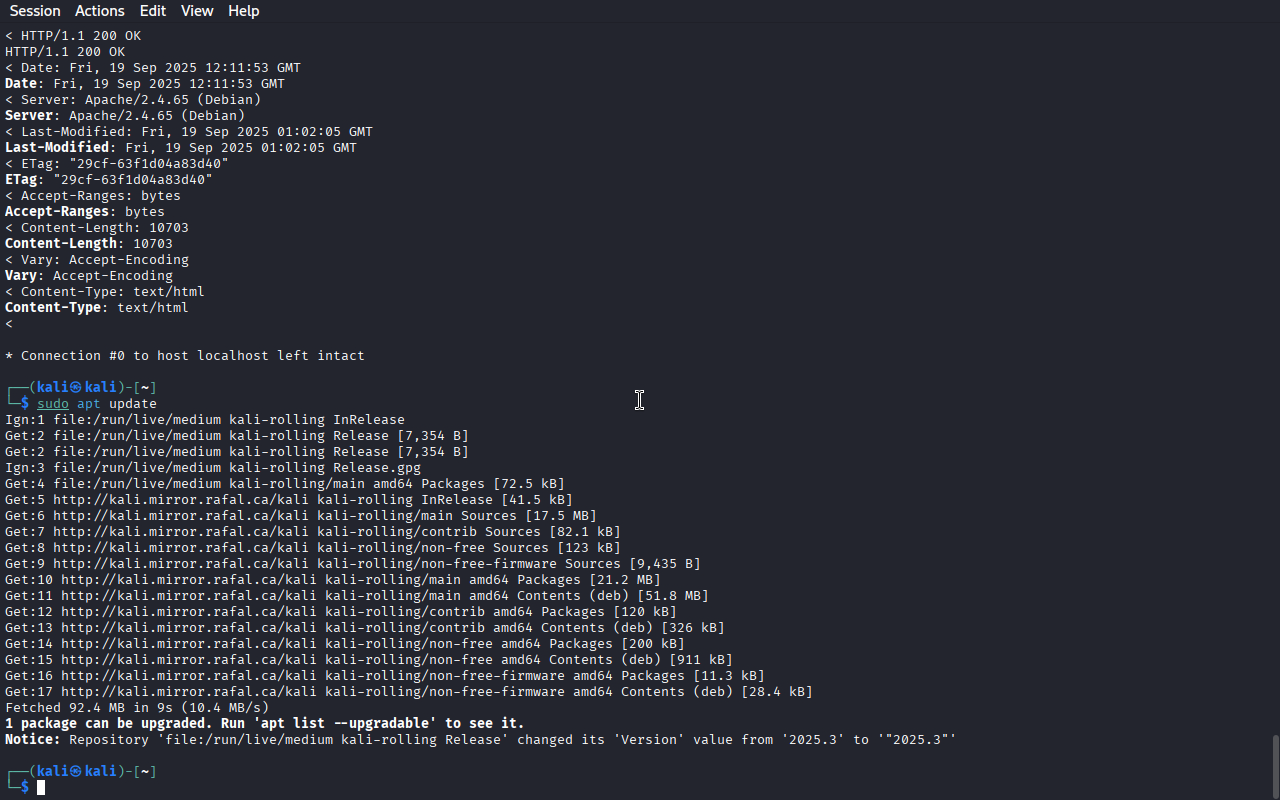This screenshot has width=1280, height=800.
Task: Click the 'Connection #0 to host localhost' line
Action: pos(185,356)
